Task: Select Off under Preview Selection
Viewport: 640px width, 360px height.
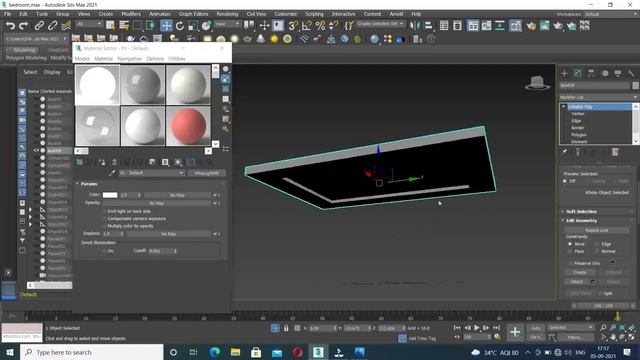Action: point(565,181)
